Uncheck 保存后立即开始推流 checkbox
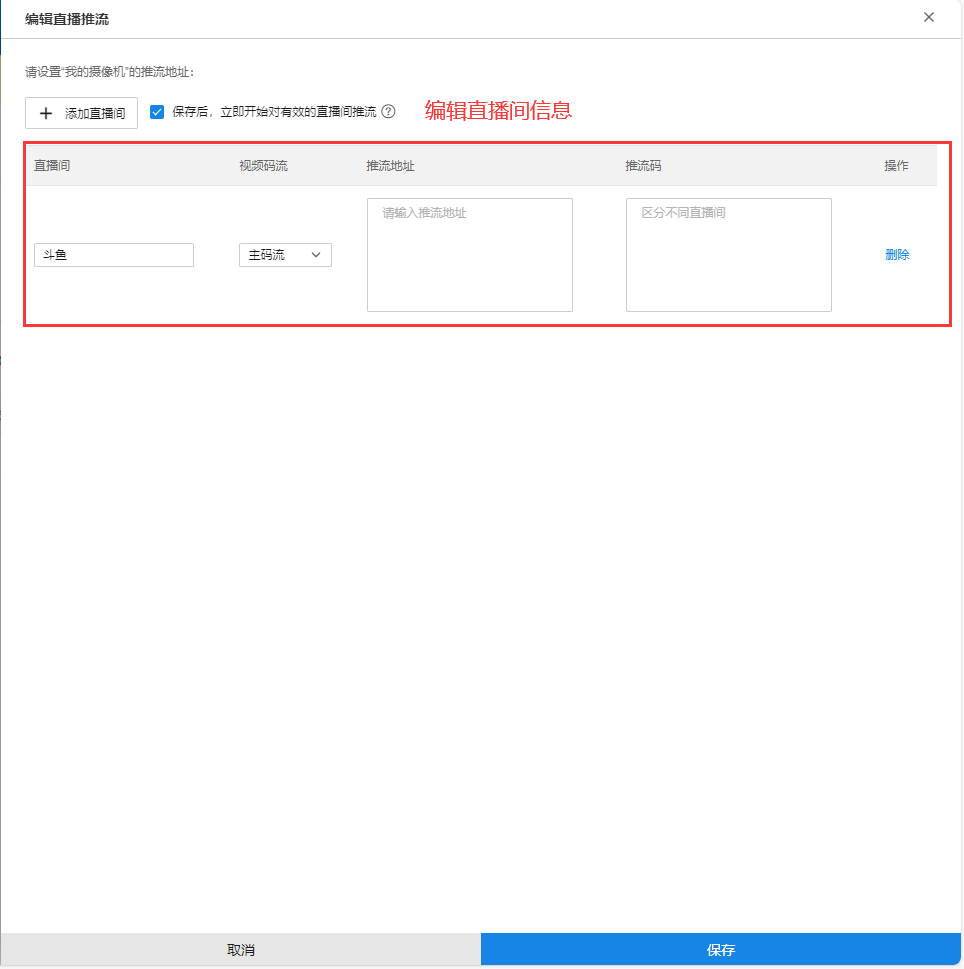 click(x=157, y=112)
